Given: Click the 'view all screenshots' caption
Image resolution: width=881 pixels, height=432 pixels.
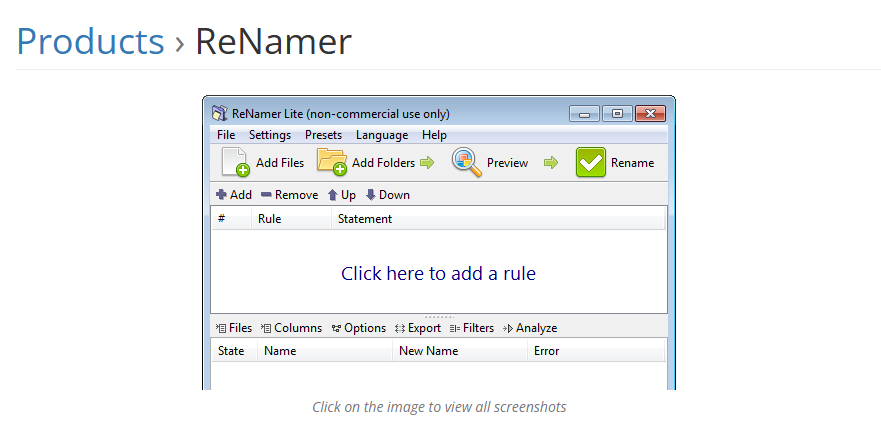Looking at the screenshot, I should click(439, 407).
